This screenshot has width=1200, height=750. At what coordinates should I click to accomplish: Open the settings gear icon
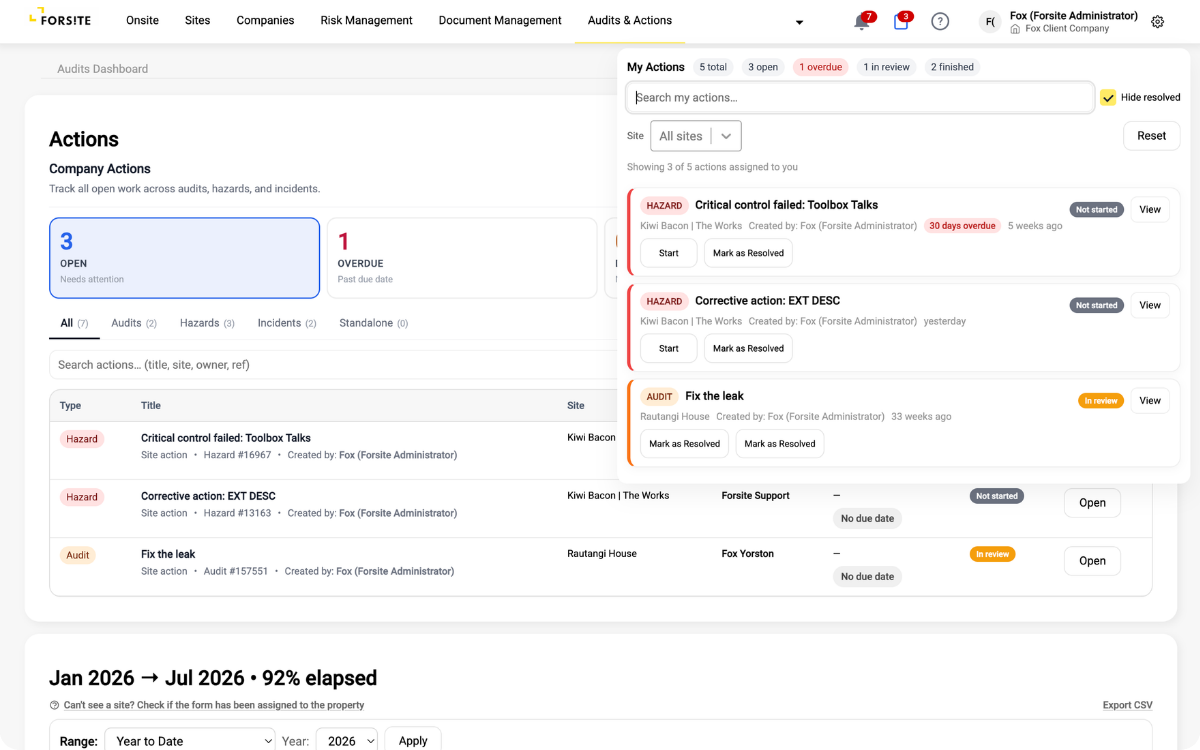1158,22
